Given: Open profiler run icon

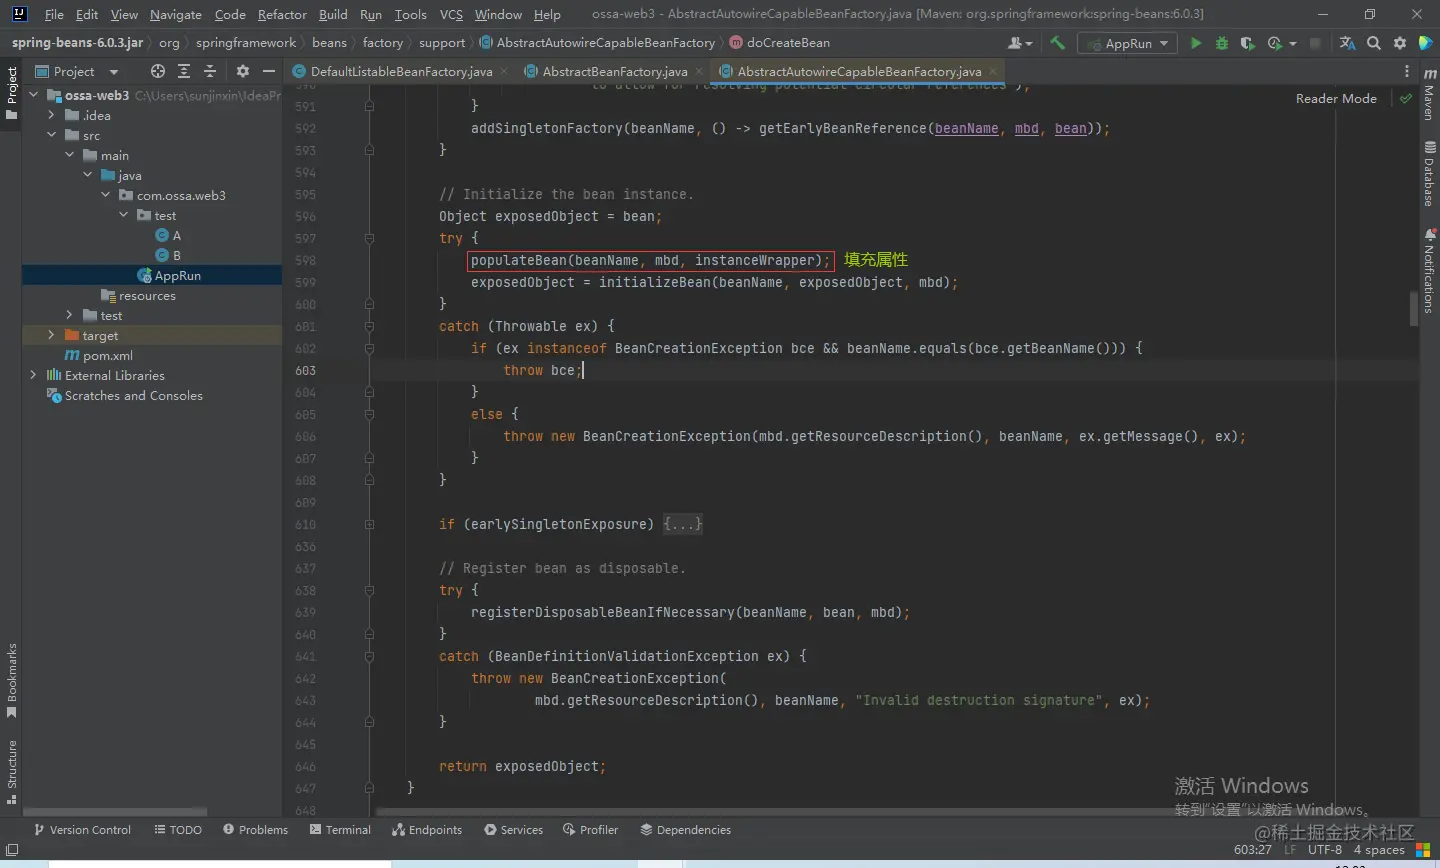Looking at the screenshot, I should coord(1274,43).
